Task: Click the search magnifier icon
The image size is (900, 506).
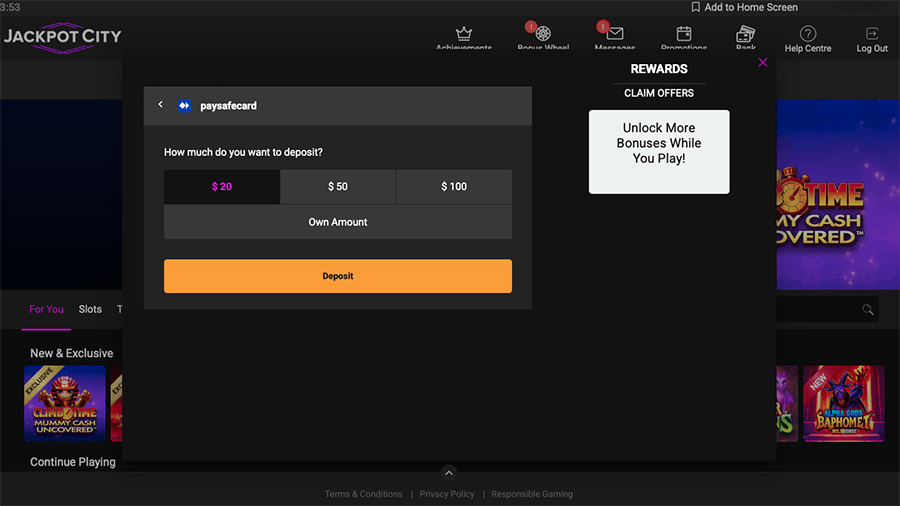Action: click(868, 310)
